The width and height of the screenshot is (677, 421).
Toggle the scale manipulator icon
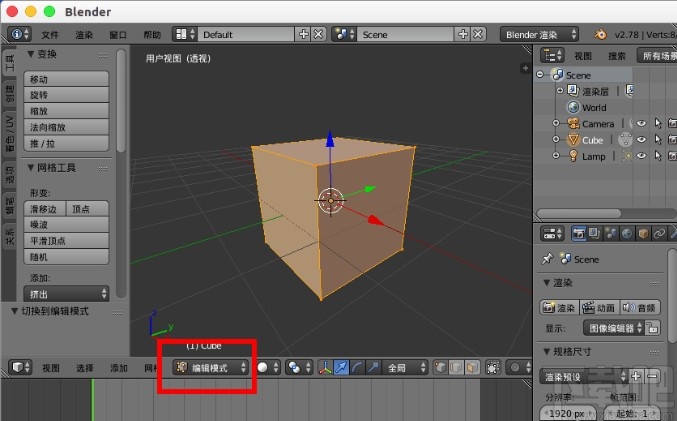pyautogui.click(x=373, y=367)
